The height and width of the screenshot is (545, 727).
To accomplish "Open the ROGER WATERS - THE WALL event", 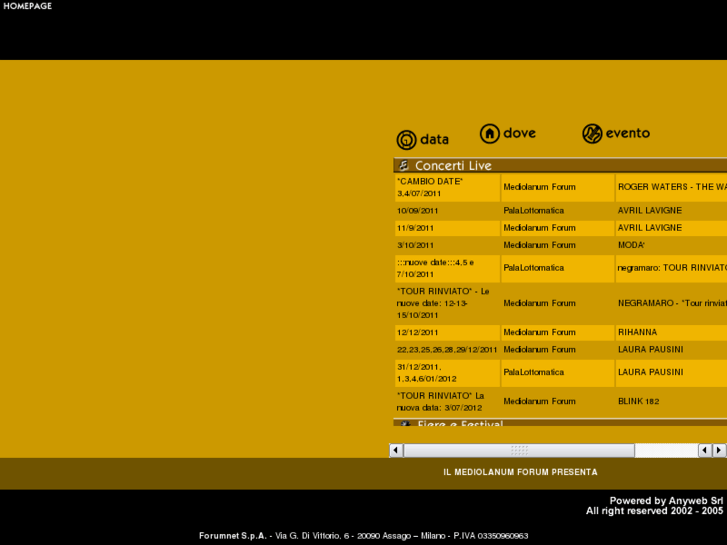I will [672, 187].
